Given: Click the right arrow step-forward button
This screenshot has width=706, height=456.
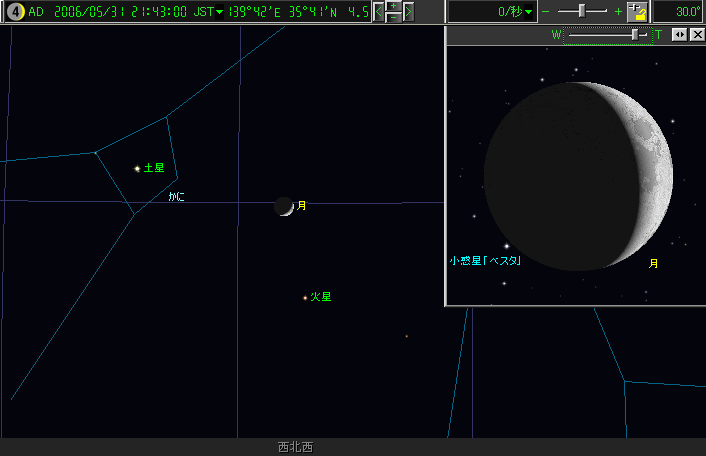Looking at the screenshot, I should click(x=408, y=12).
